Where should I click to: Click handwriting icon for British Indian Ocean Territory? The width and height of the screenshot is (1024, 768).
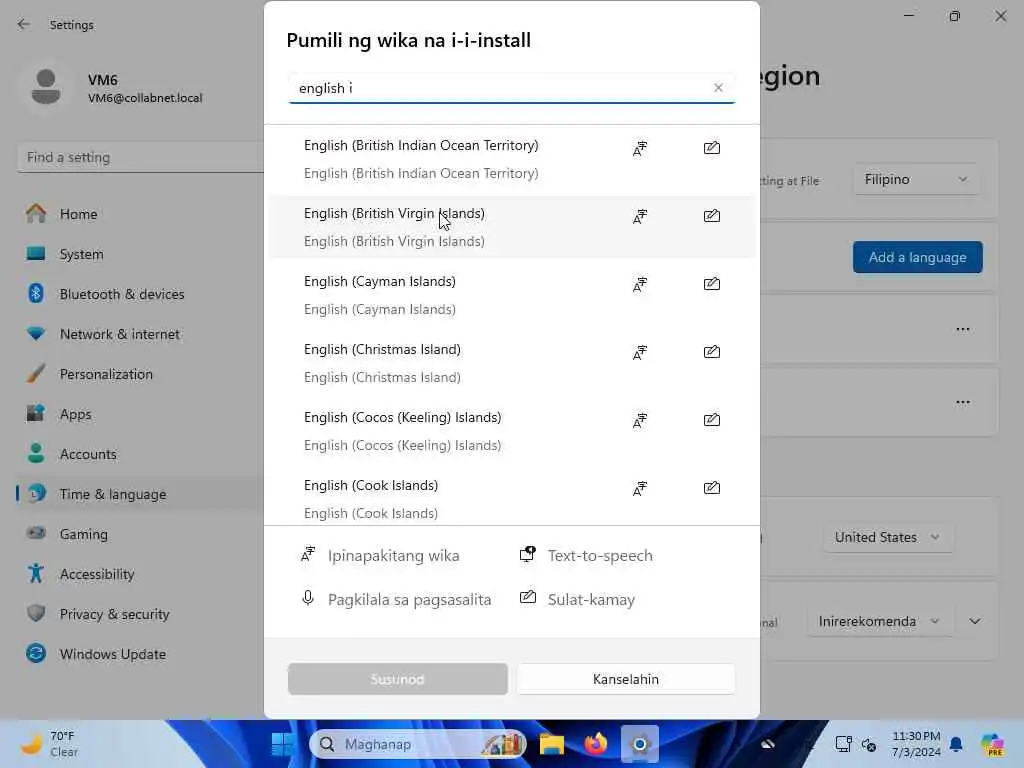point(712,148)
